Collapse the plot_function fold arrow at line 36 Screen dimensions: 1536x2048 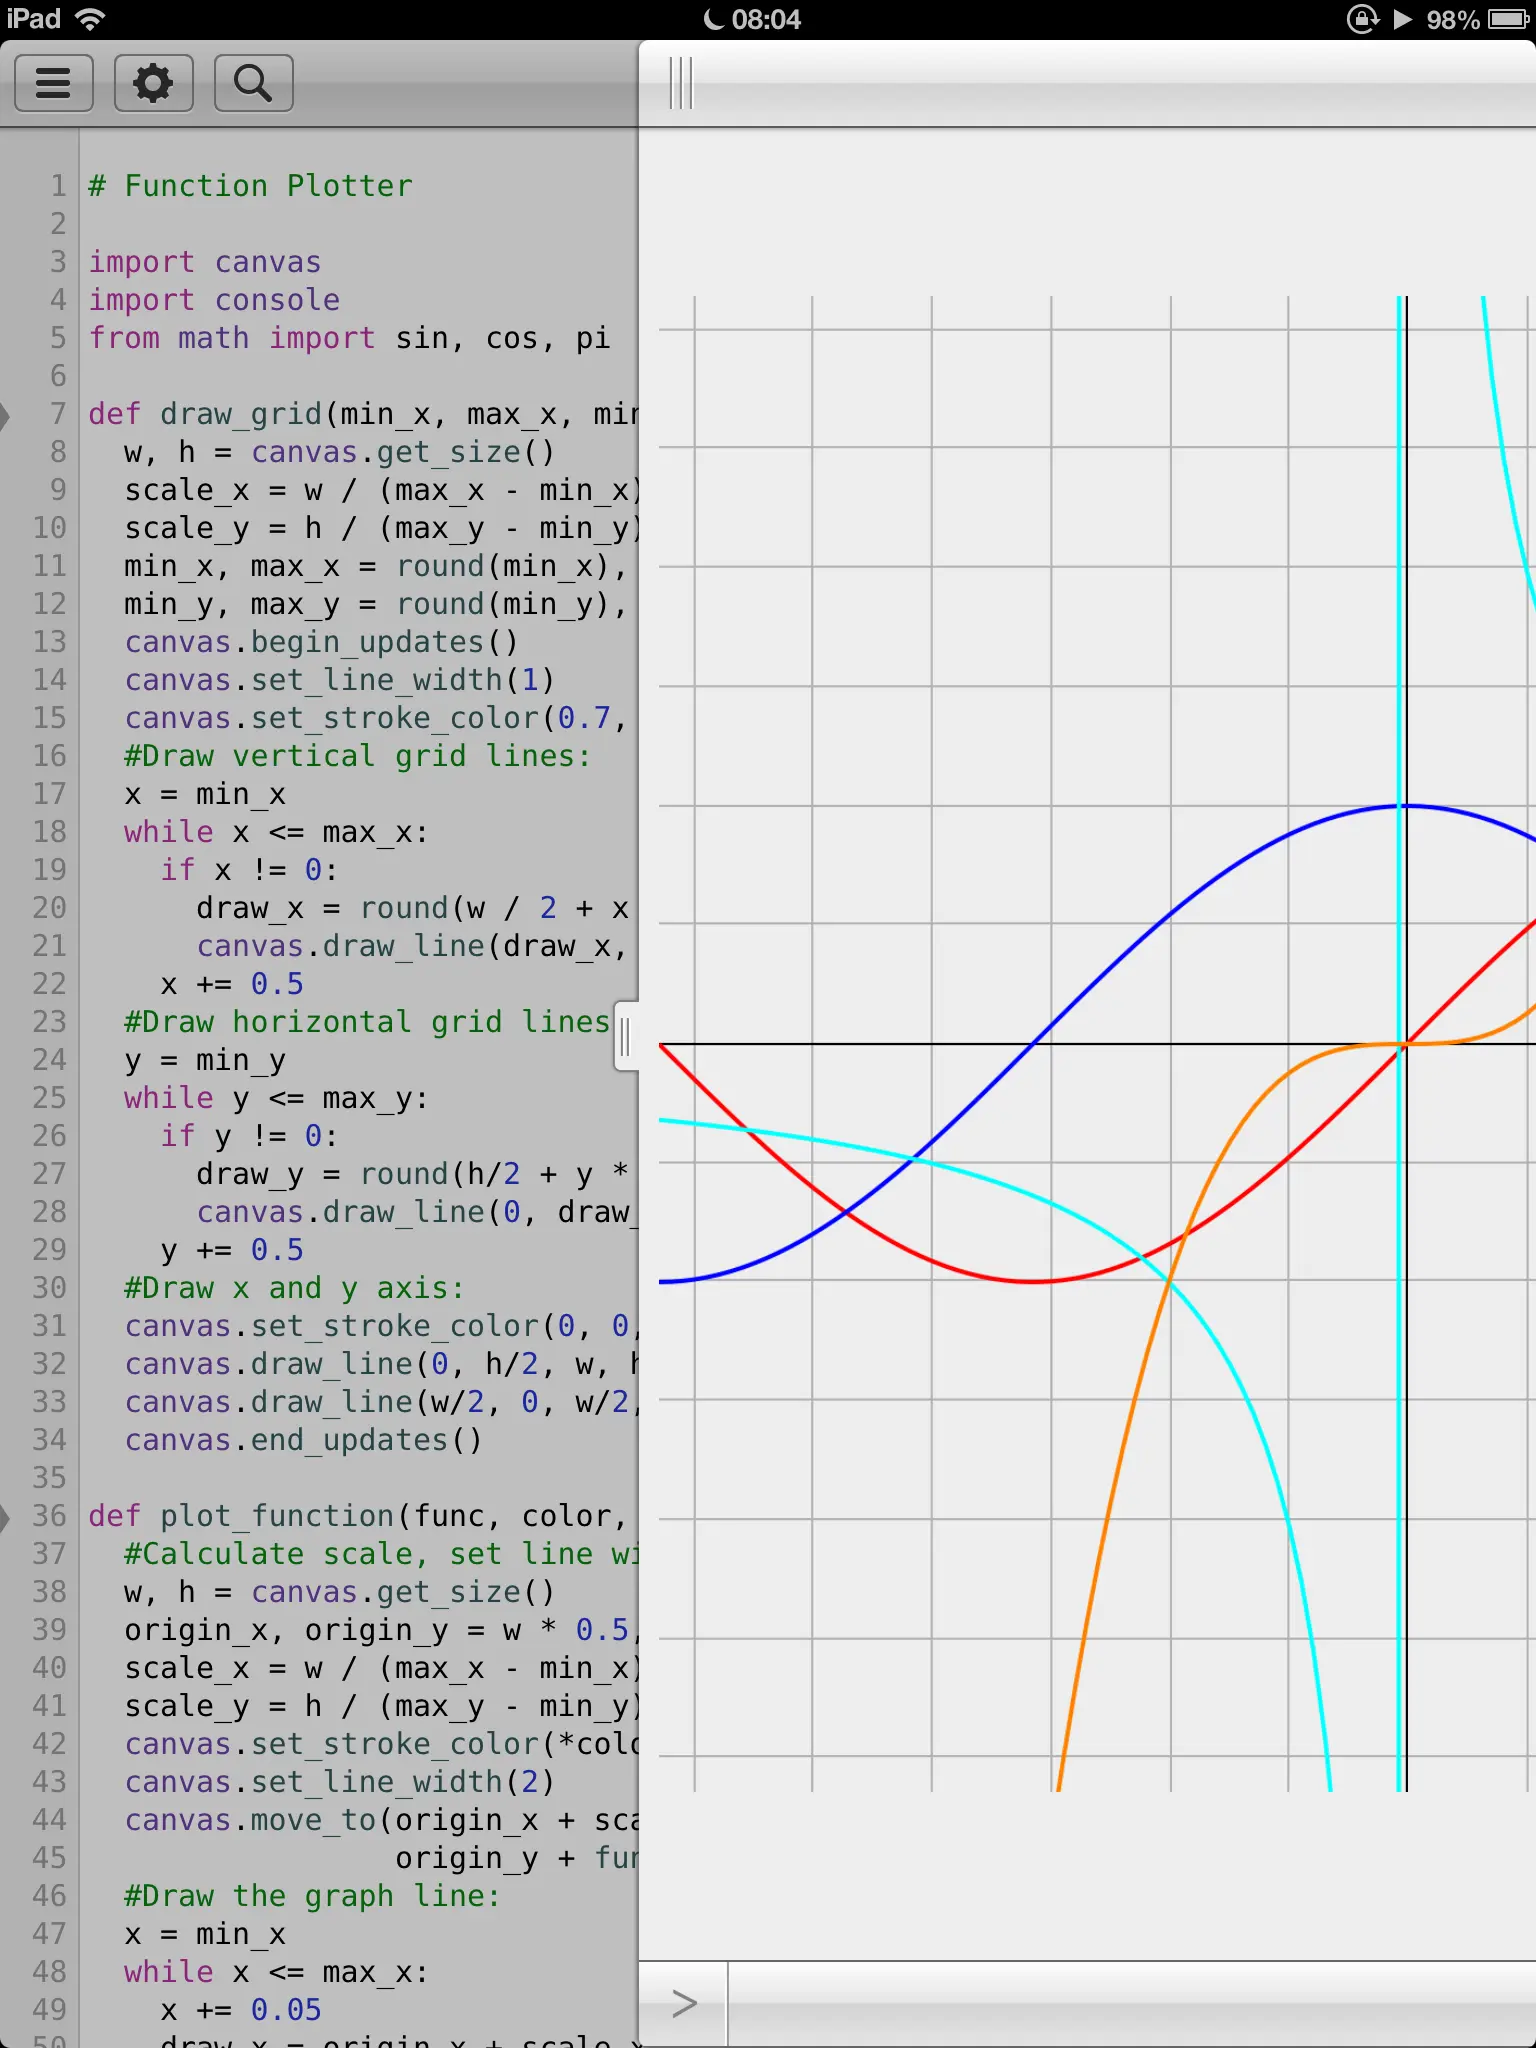(5, 1517)
